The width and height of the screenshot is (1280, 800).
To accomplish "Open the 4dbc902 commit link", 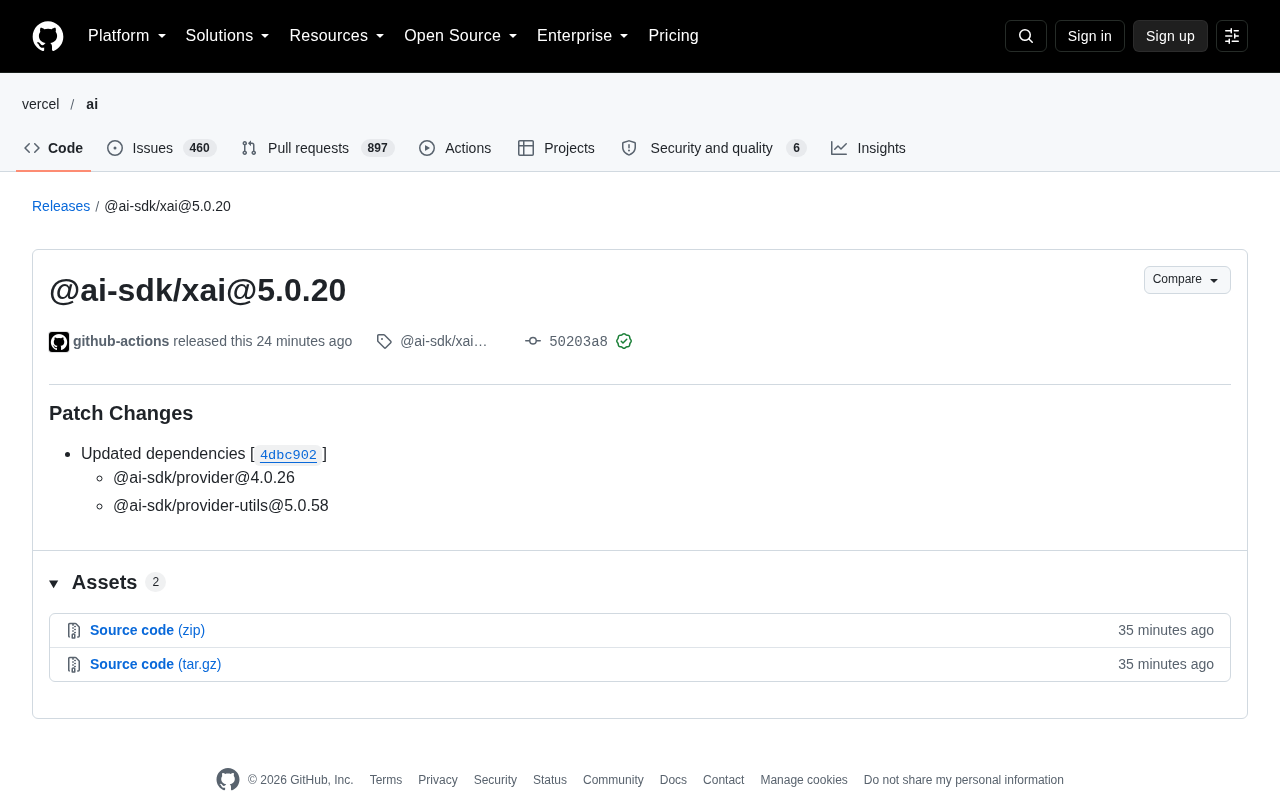I will (288, 455).
